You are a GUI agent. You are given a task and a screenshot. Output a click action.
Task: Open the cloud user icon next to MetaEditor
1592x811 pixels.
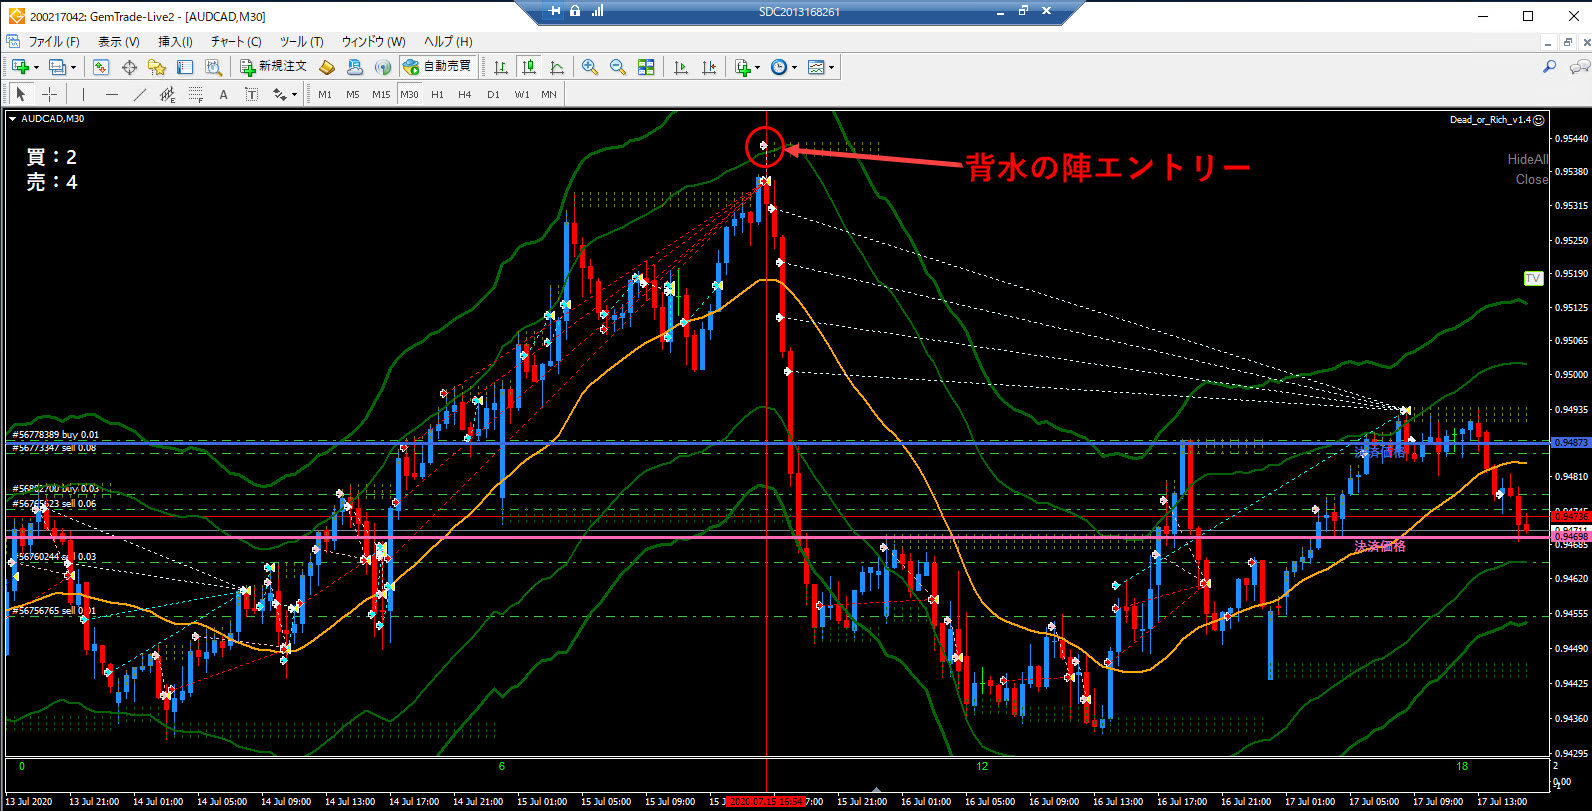[355, 67]
